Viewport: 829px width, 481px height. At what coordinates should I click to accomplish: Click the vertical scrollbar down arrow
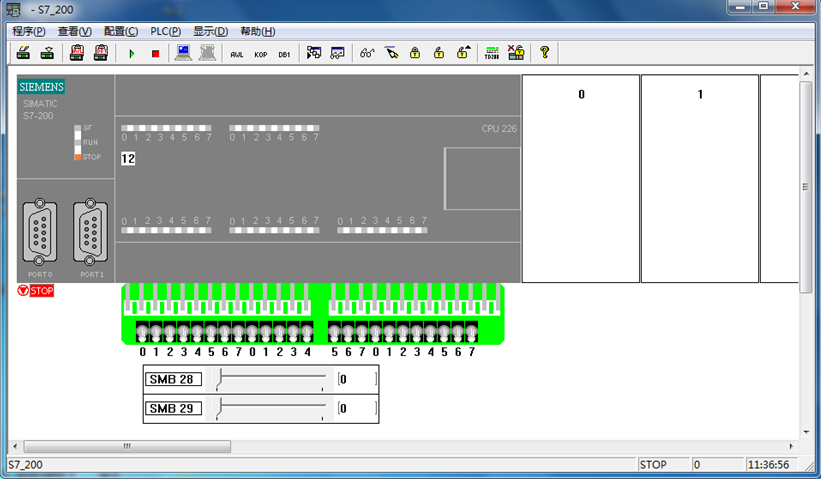806,432
